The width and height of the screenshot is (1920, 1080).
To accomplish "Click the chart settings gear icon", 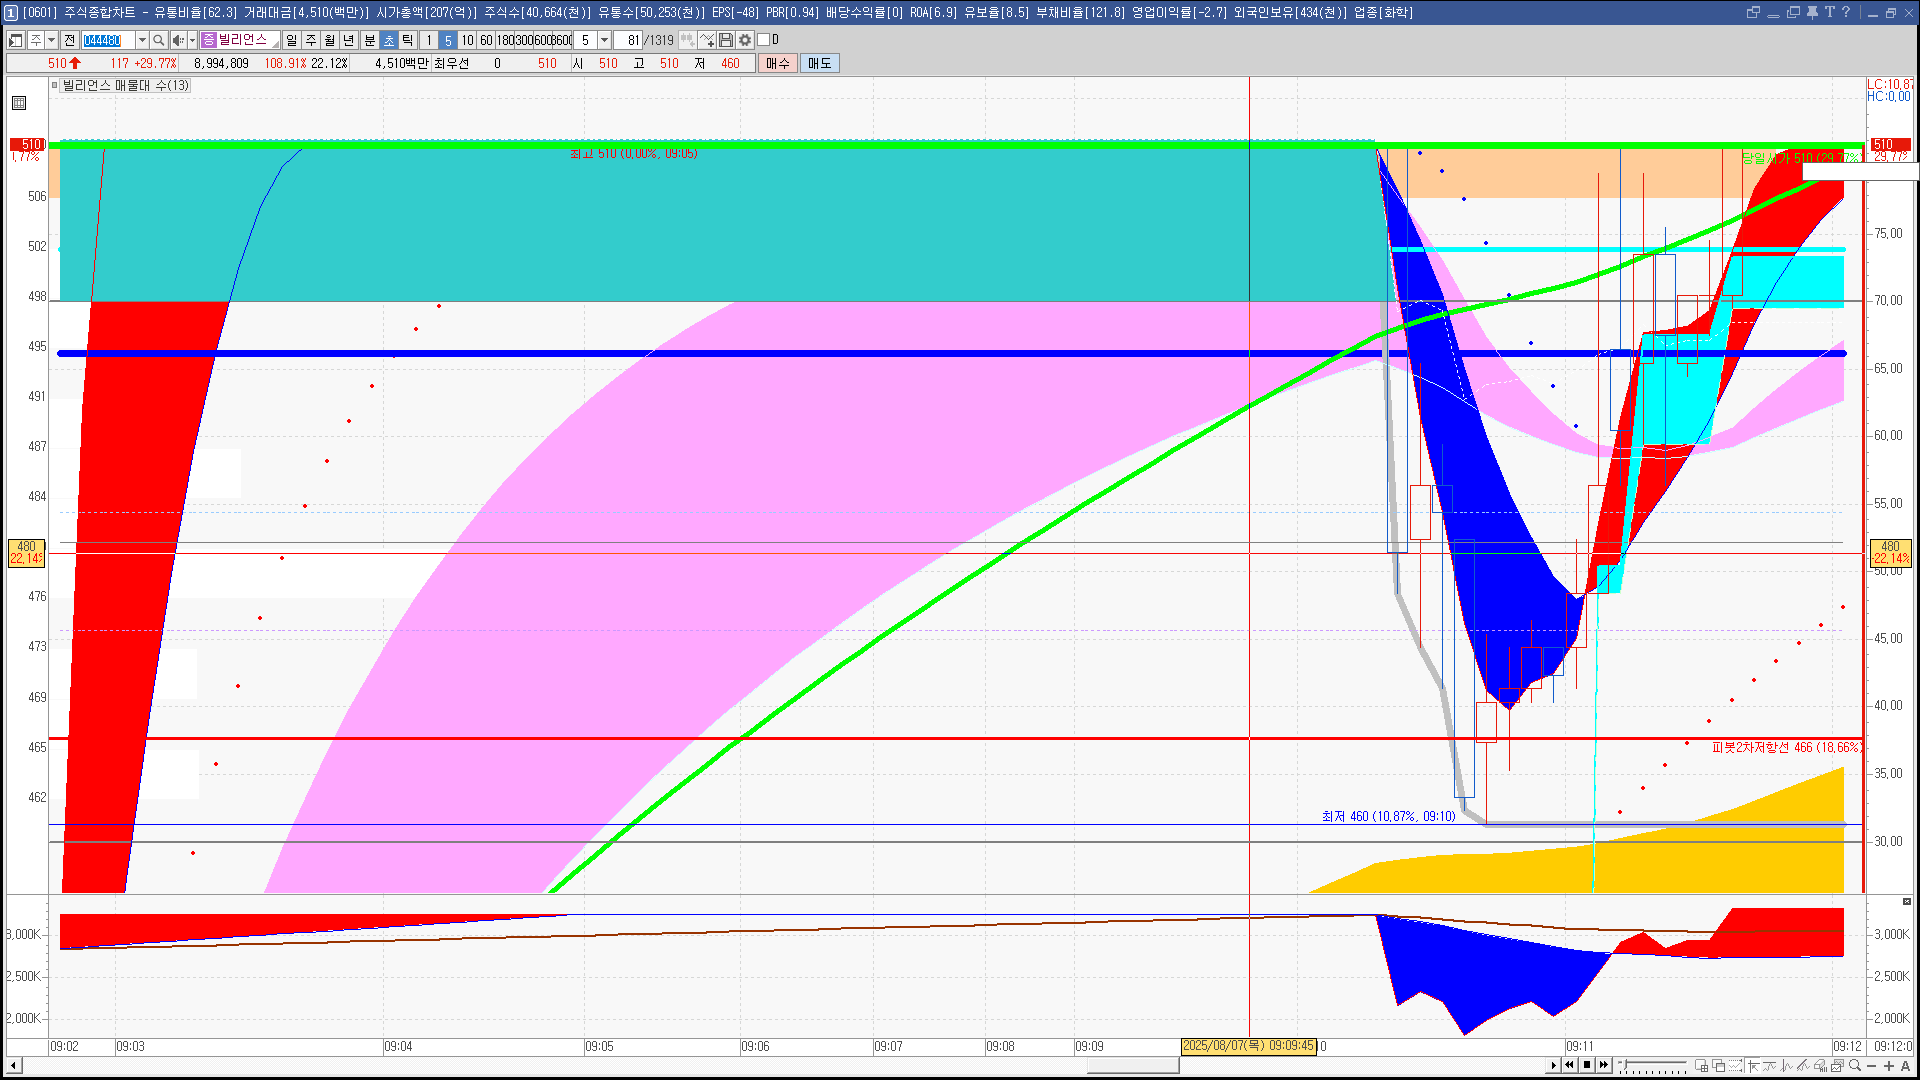I will tap(745, 40).
